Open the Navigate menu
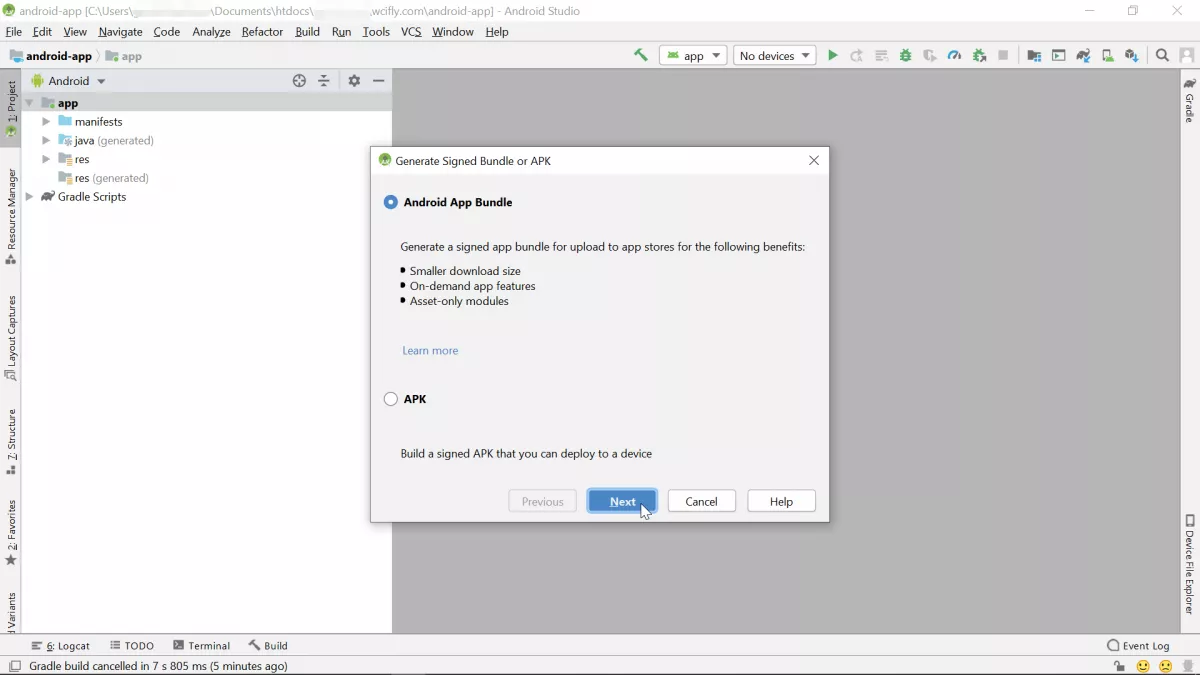1200x675 pixels. point(120,32)
